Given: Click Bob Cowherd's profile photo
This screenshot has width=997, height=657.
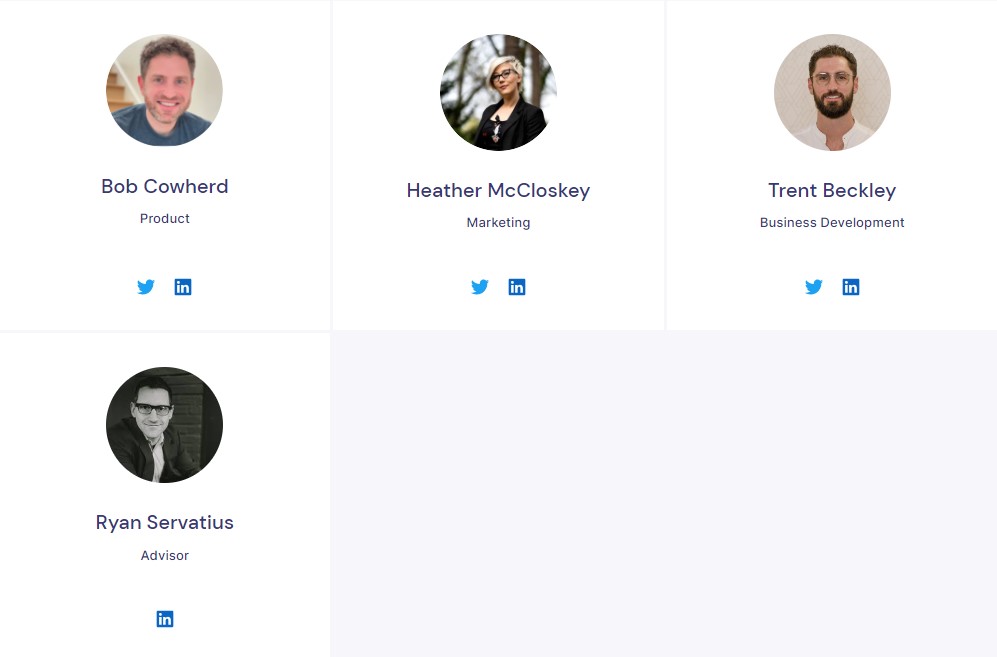Looking at the screenshot, I should [x=164, y=92].
